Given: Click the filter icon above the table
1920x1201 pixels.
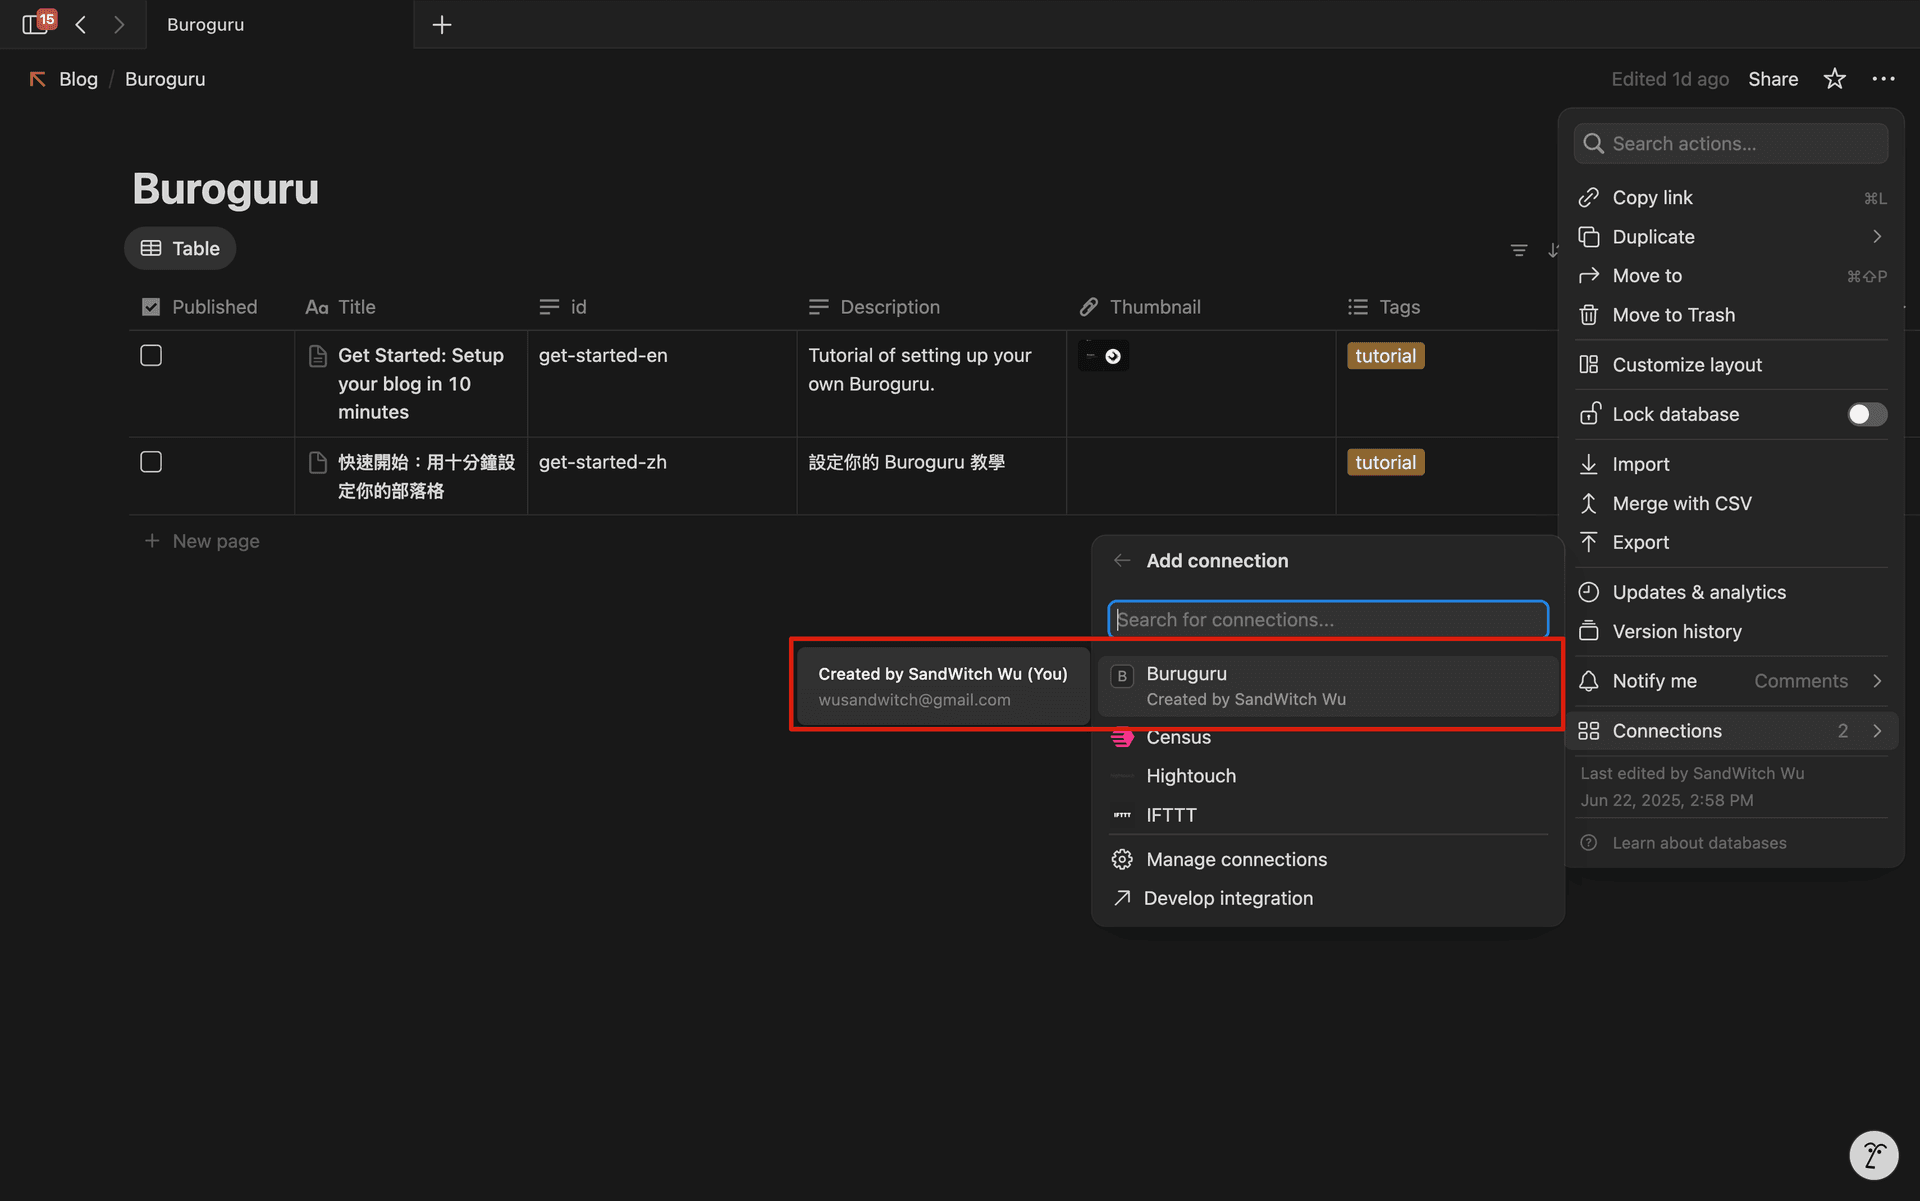Looking at the screenshot, I should 1519,250.
